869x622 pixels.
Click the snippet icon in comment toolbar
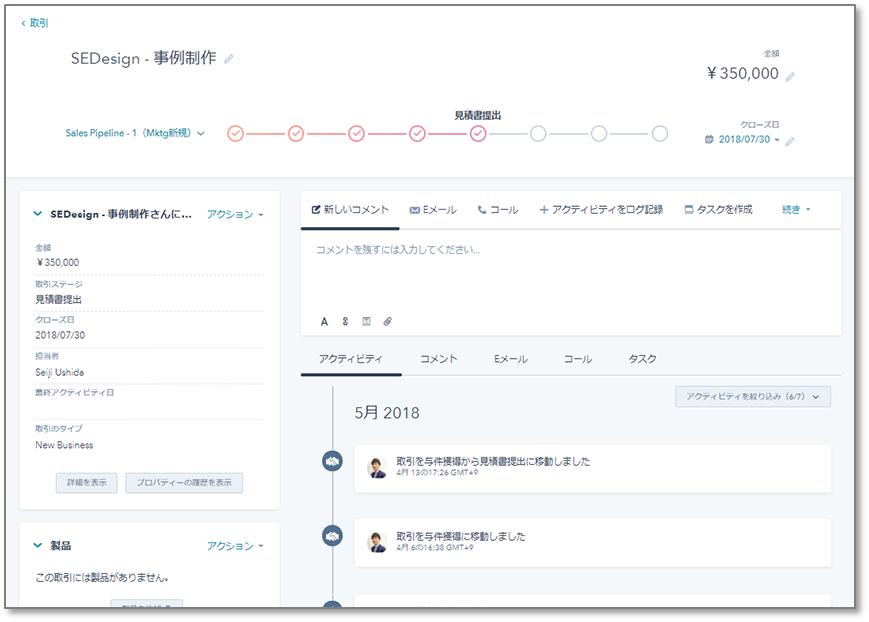[366, 321]
